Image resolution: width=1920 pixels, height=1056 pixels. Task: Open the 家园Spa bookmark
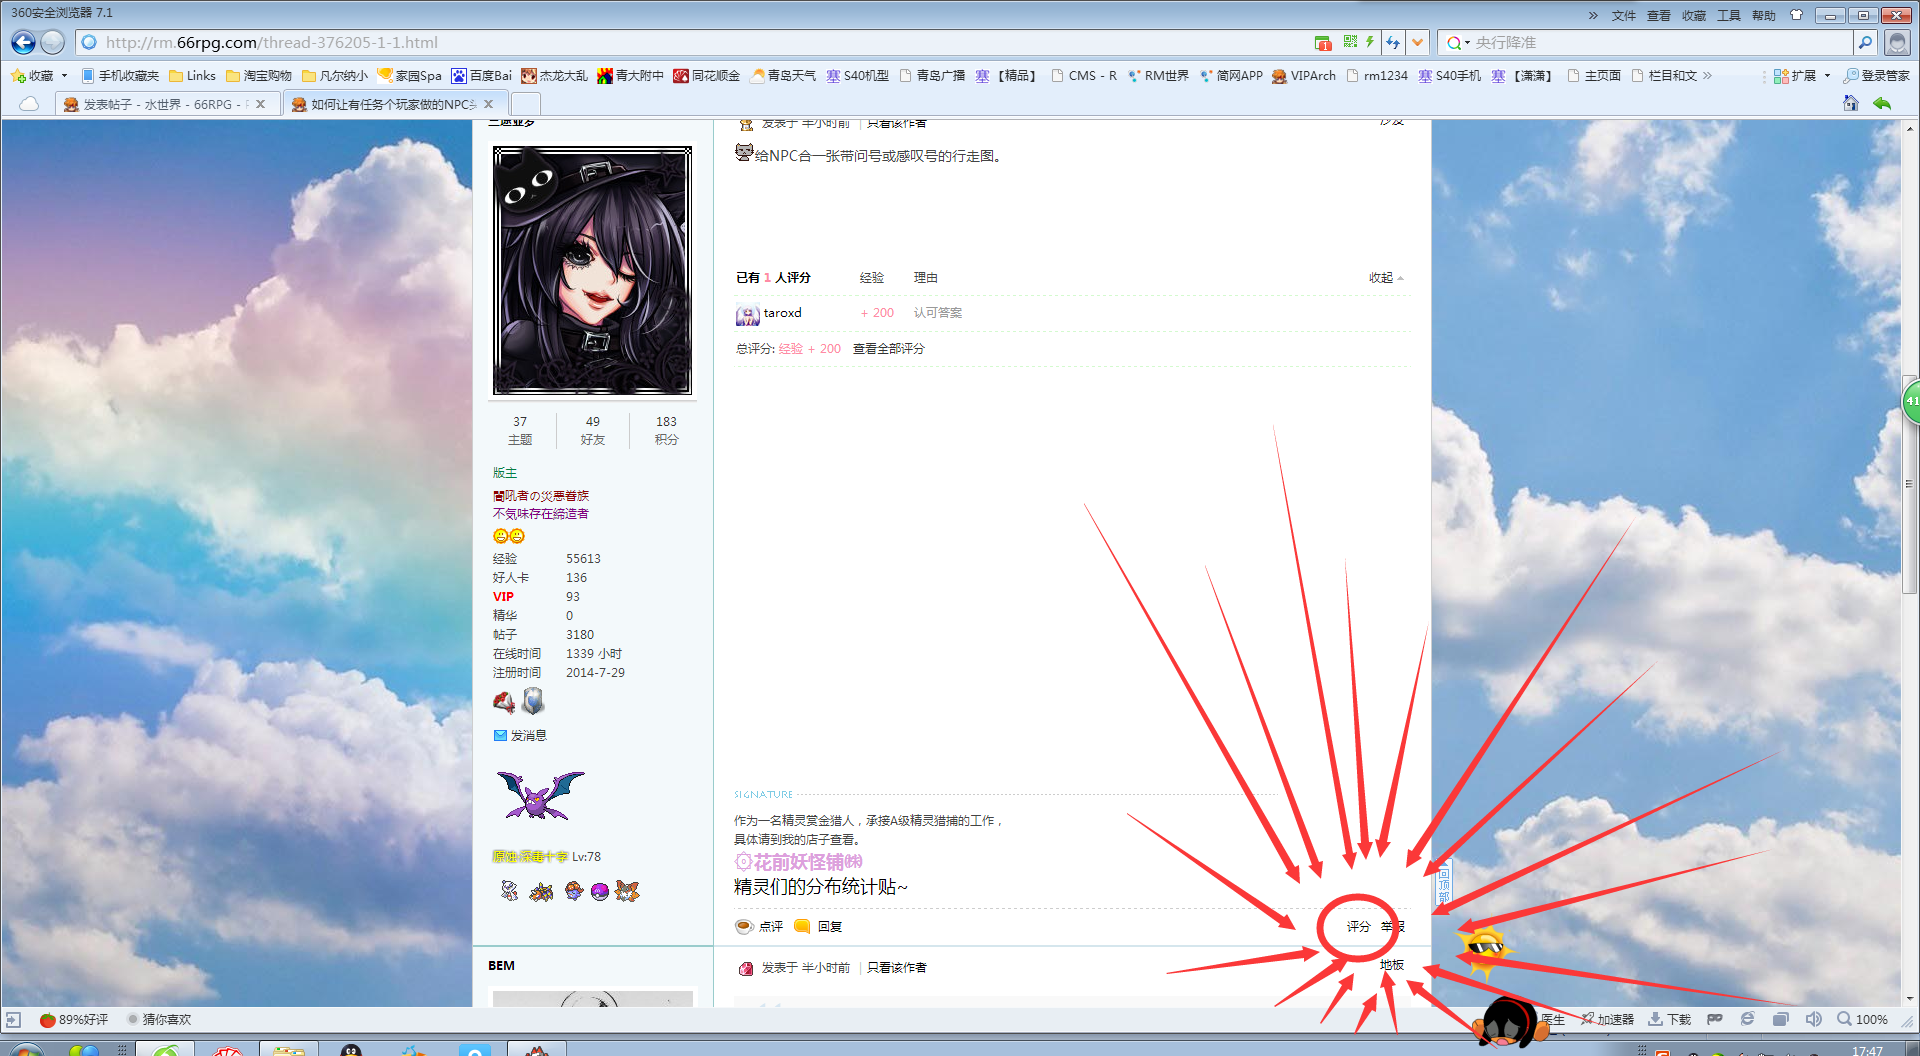pyautogui.click(x=410, y=76)
